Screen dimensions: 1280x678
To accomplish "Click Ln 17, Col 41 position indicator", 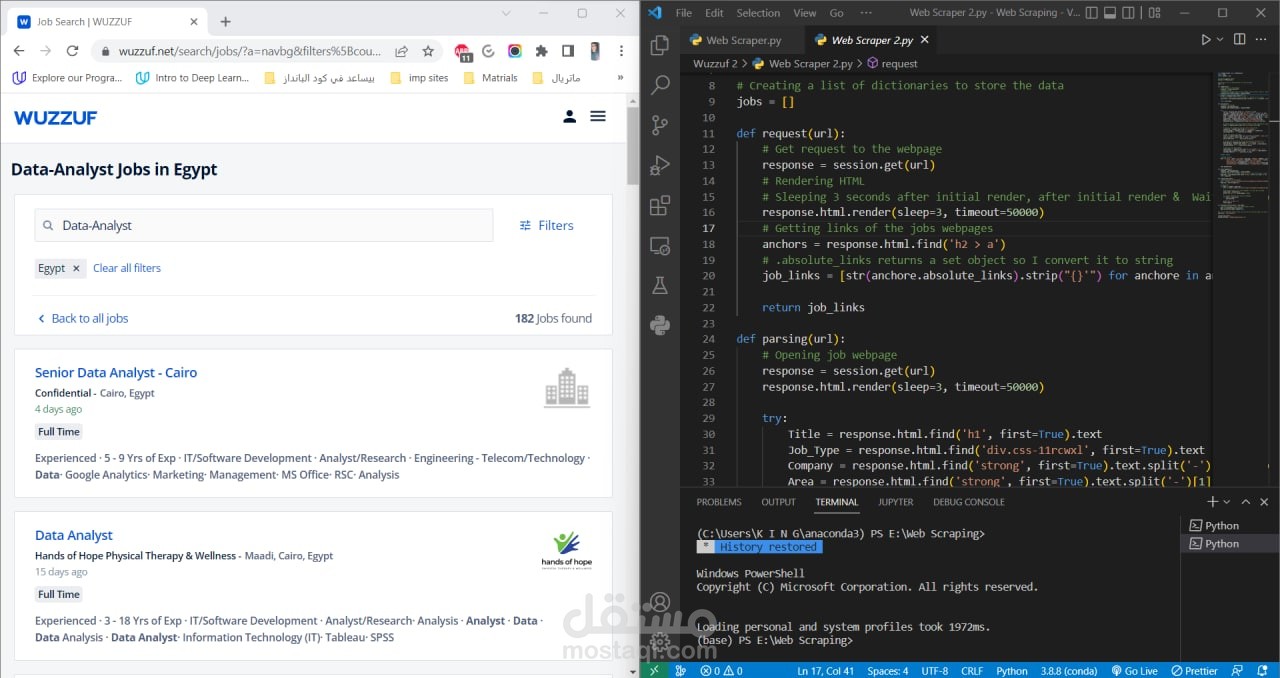I will tap(825, 671).
